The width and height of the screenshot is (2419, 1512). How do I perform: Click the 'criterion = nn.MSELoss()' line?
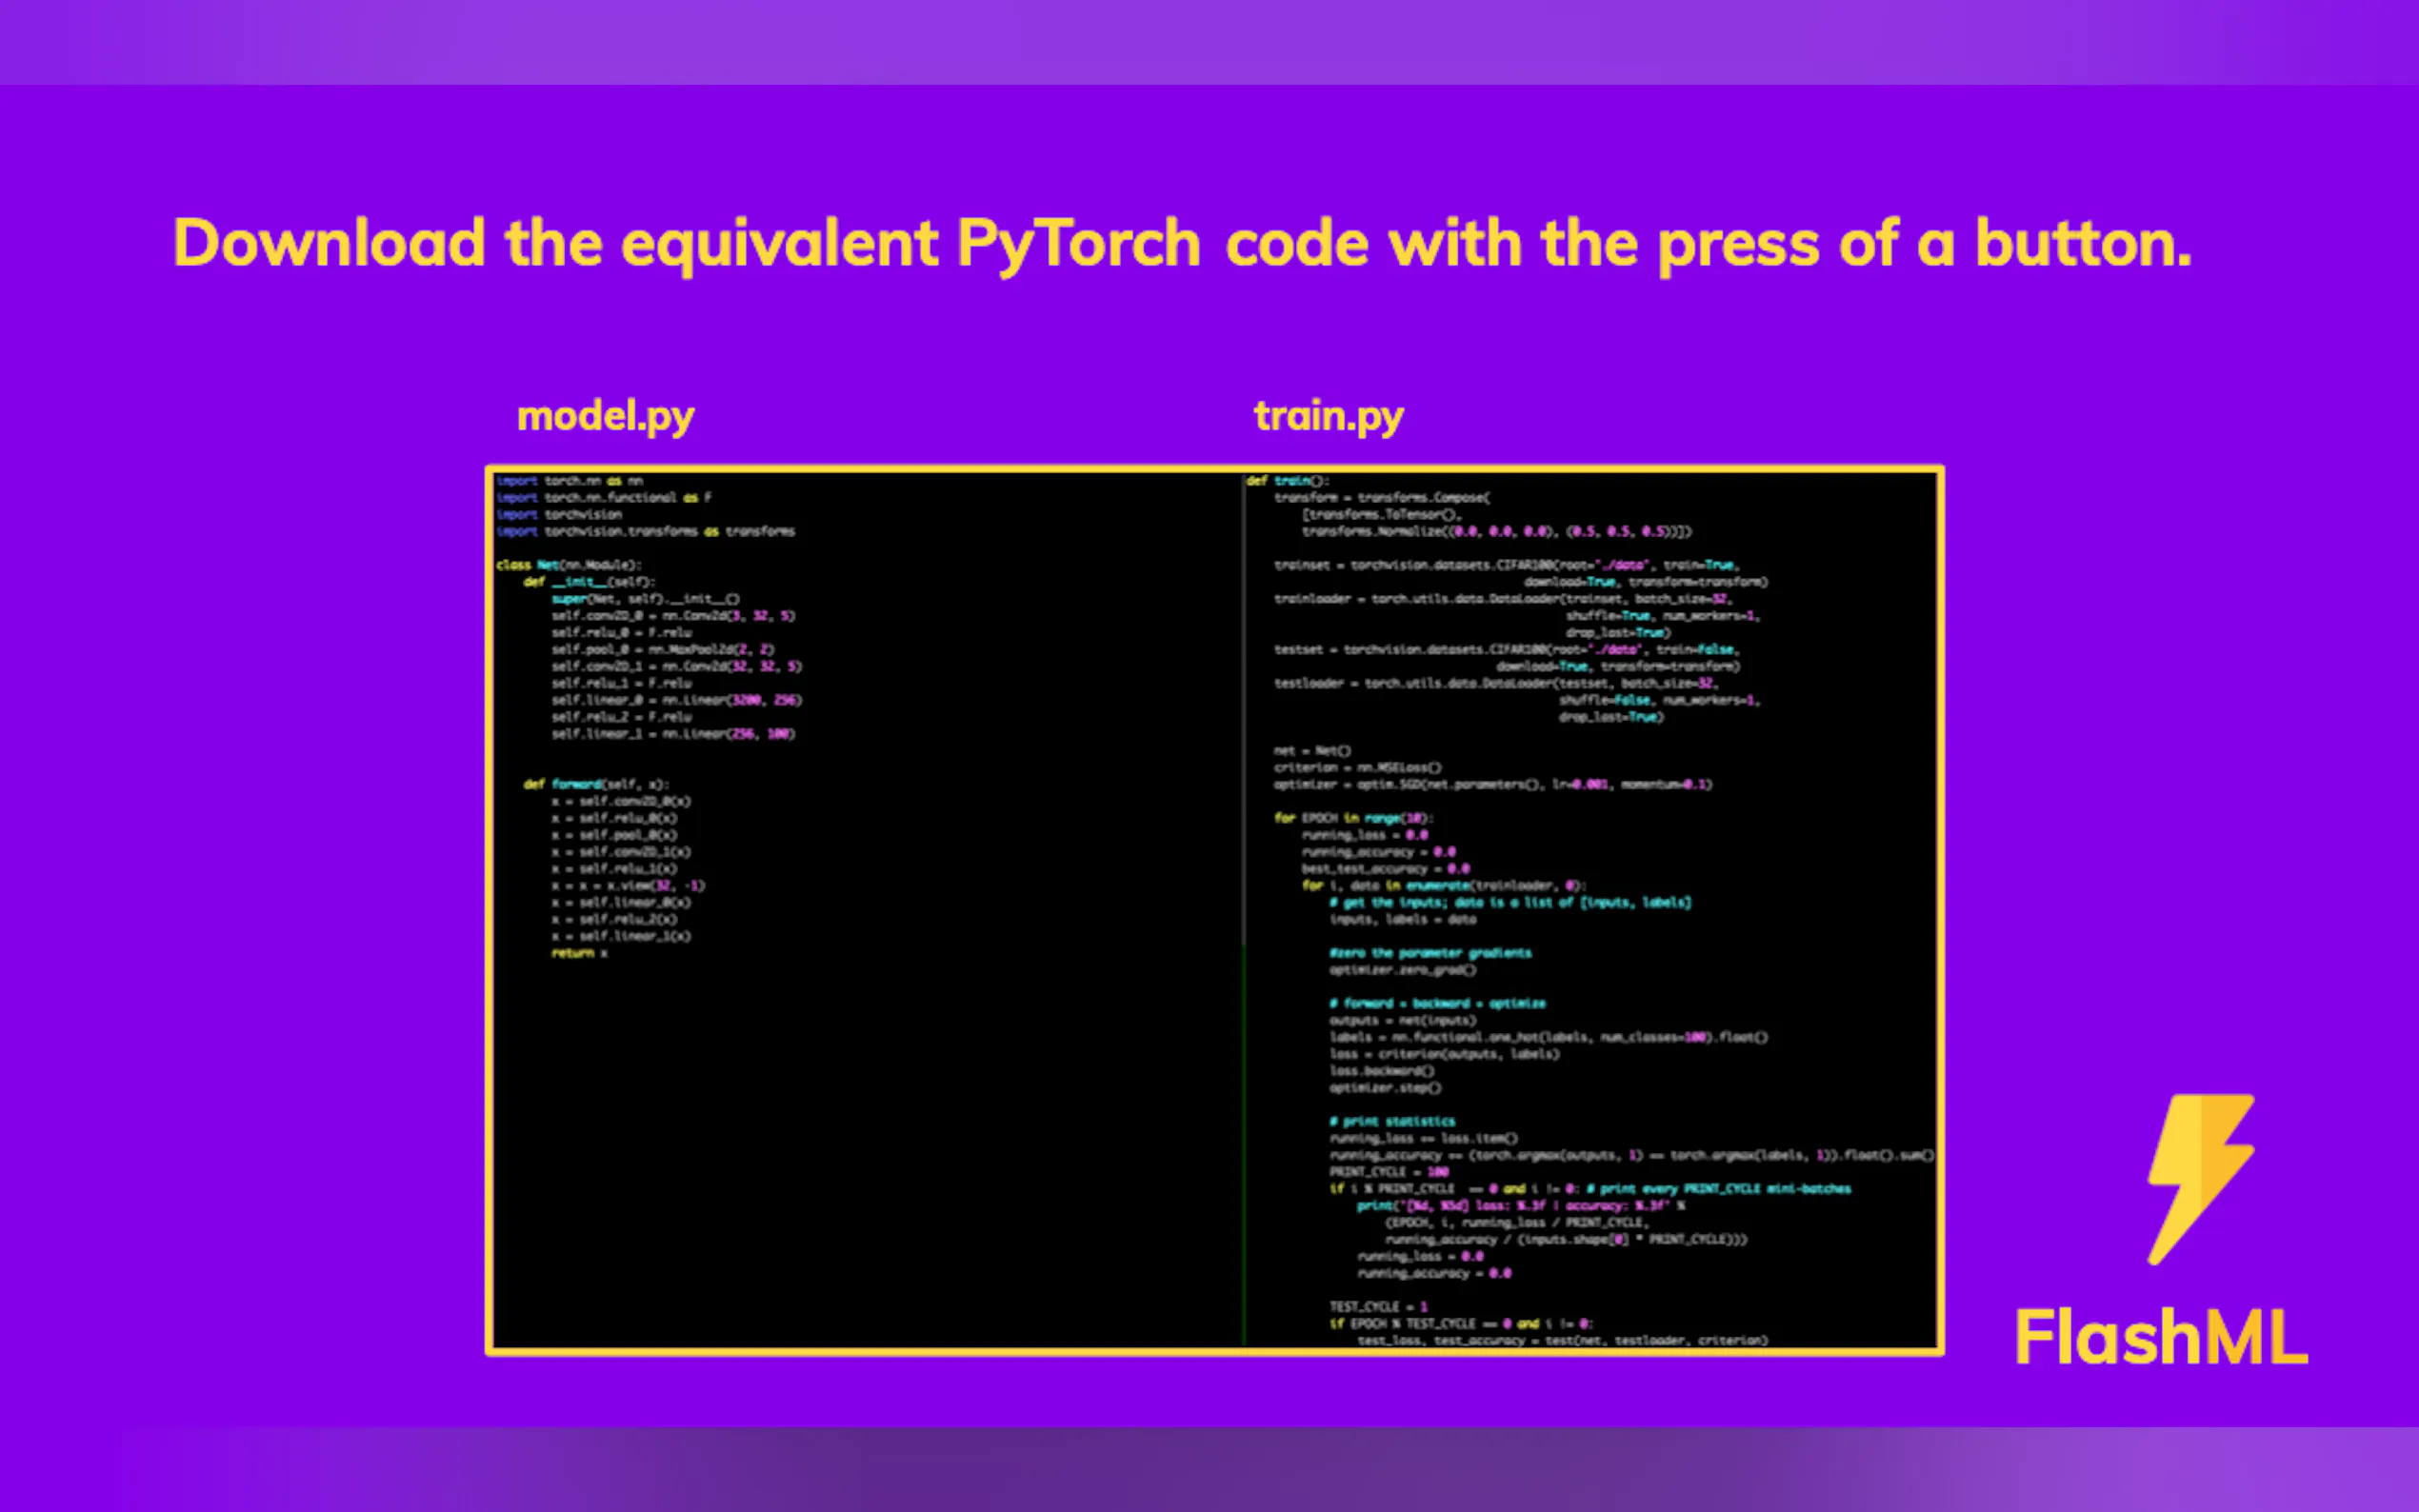pyautogui.click(x=1357, y=767)
